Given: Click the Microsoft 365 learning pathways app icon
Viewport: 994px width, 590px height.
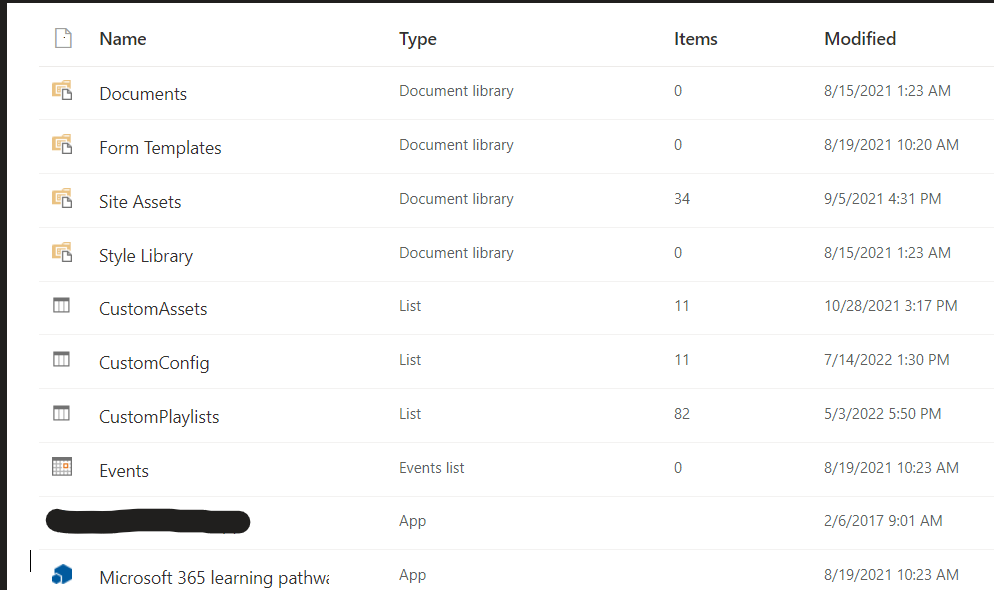Looking at the screenshot, I should coord(61,575).
